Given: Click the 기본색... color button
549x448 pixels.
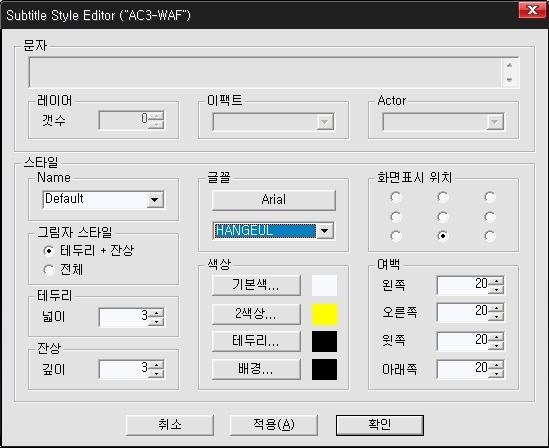Looking at the screenshot, I should click(256, 285).
